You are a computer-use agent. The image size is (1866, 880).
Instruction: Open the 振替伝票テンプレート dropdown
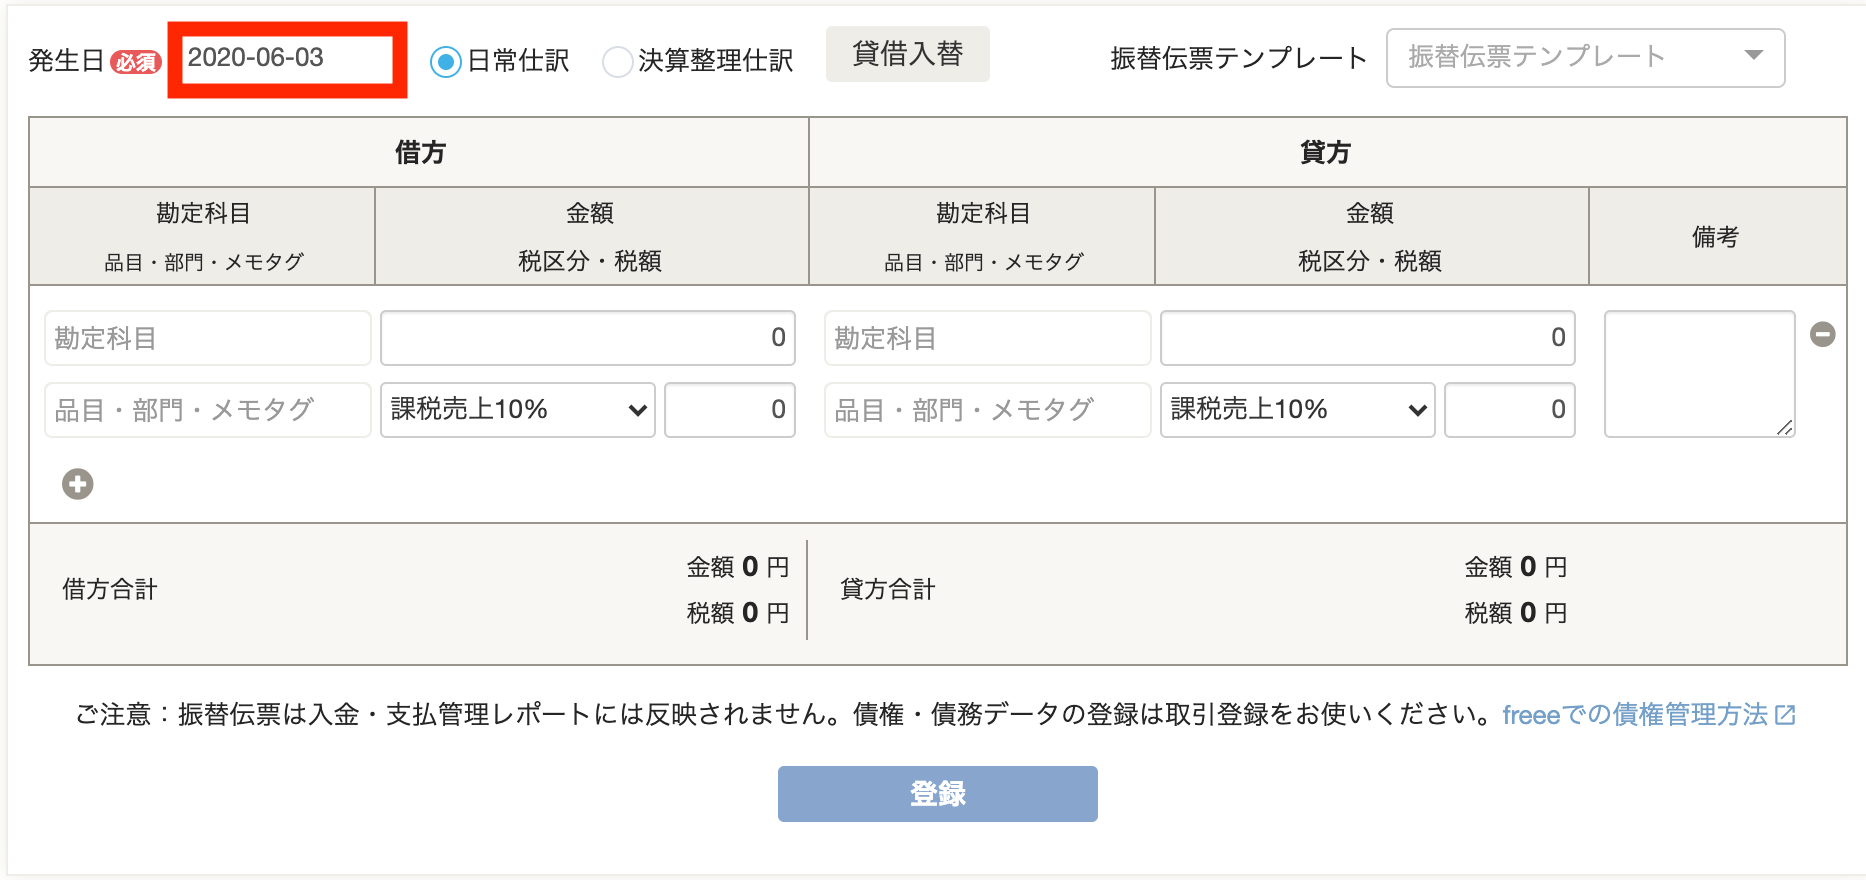[x=1585, y=58]
